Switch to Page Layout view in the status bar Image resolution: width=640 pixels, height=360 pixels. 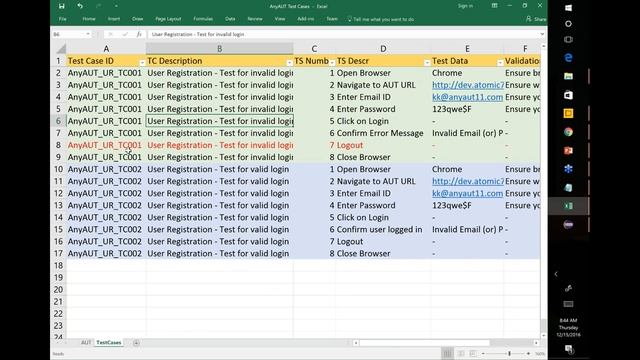point(460,353)
